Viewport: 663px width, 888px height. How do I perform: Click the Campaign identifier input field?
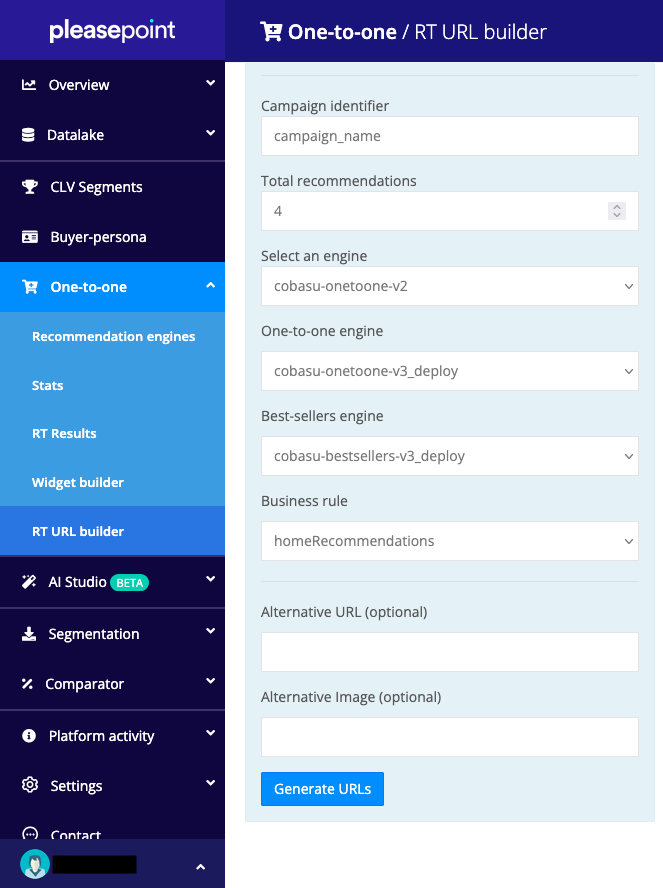pos(449,135)
